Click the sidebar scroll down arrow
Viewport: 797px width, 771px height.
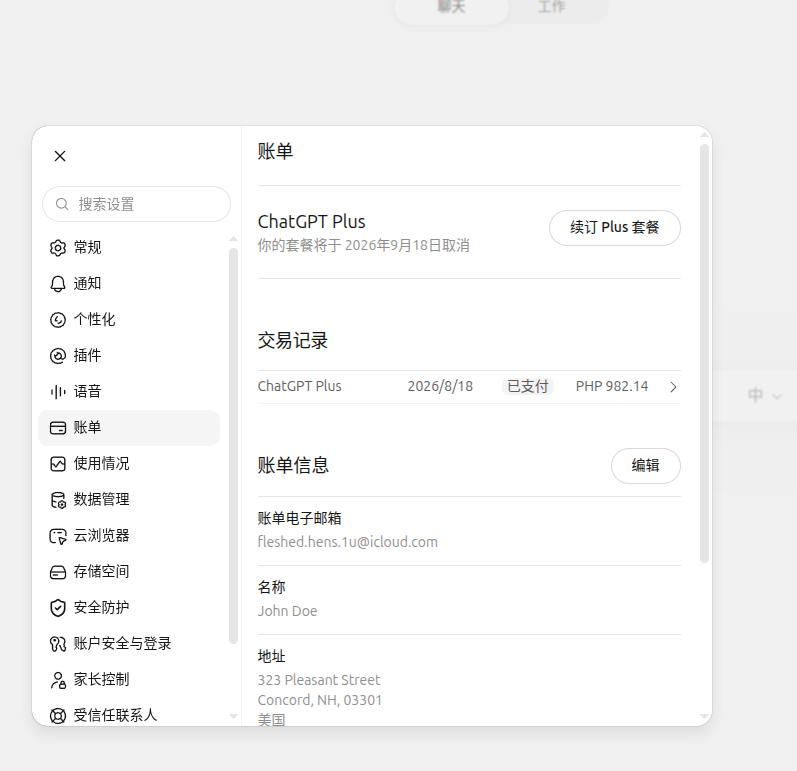(x=233, y=717)
